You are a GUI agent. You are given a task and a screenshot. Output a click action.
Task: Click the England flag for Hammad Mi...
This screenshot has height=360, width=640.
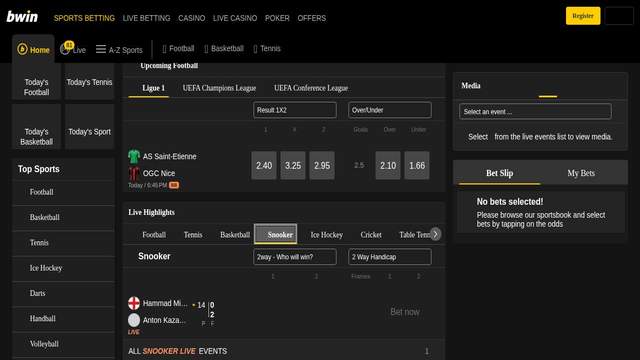[134, 303]
